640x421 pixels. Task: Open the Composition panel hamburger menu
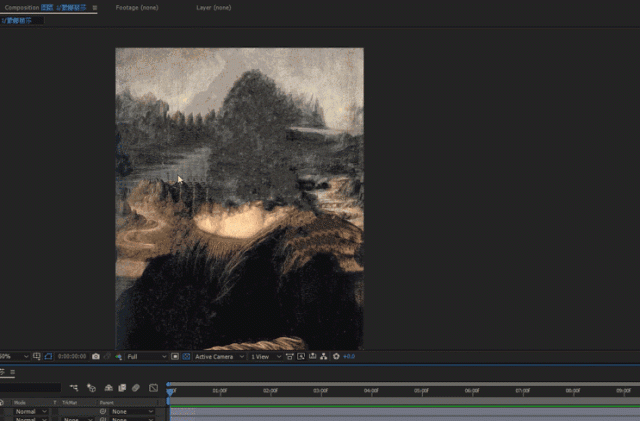click(95, 7)
